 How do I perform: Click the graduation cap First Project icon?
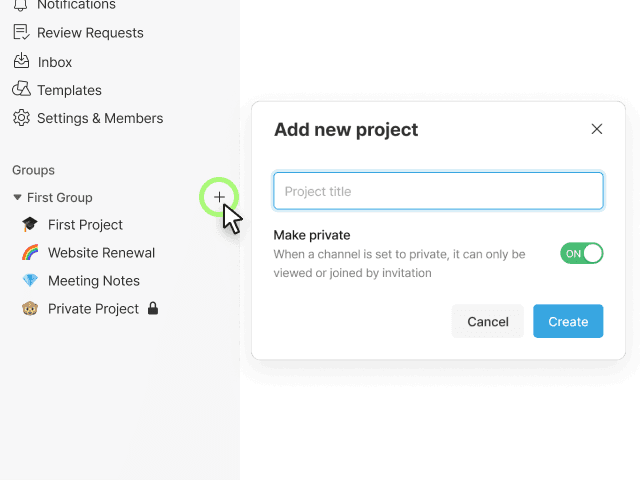click(x=30, y=224)
